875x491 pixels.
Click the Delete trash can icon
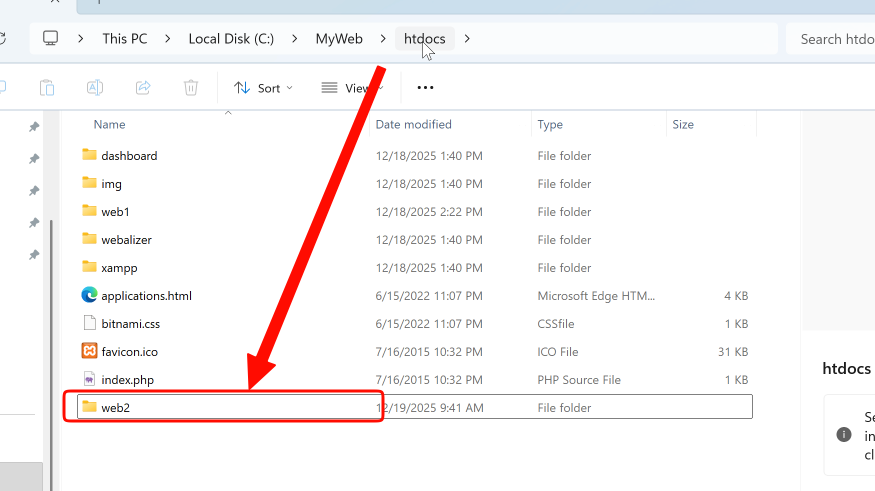(x=191, y=88)
